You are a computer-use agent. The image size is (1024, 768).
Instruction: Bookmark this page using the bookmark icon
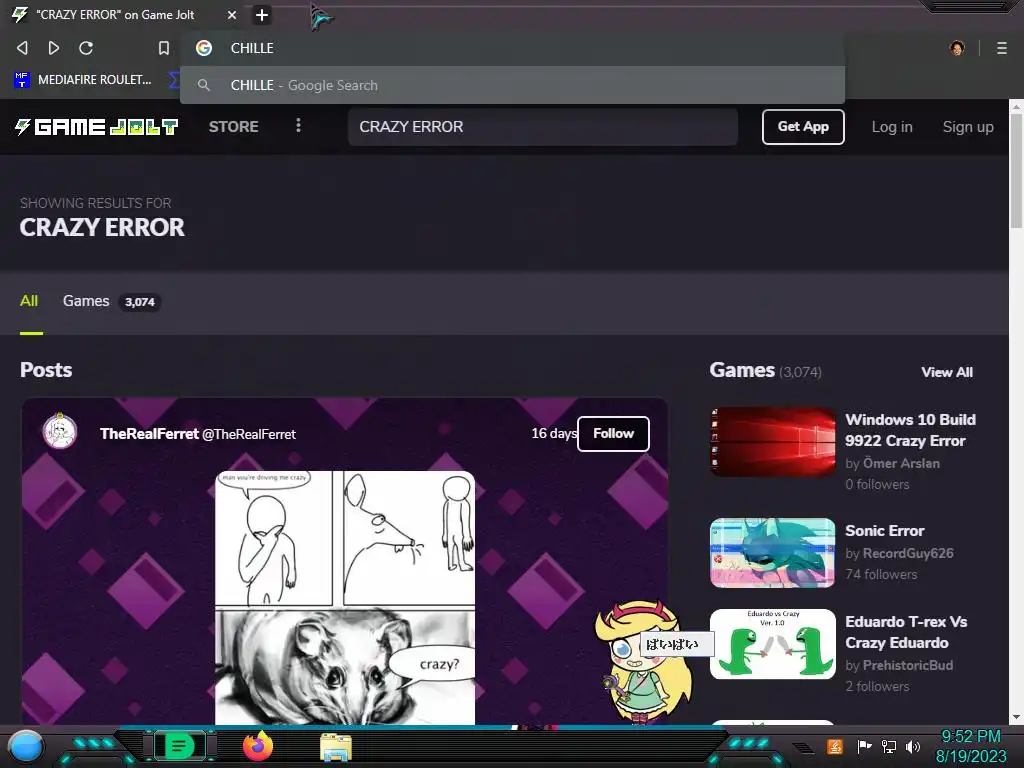[164, 48]
